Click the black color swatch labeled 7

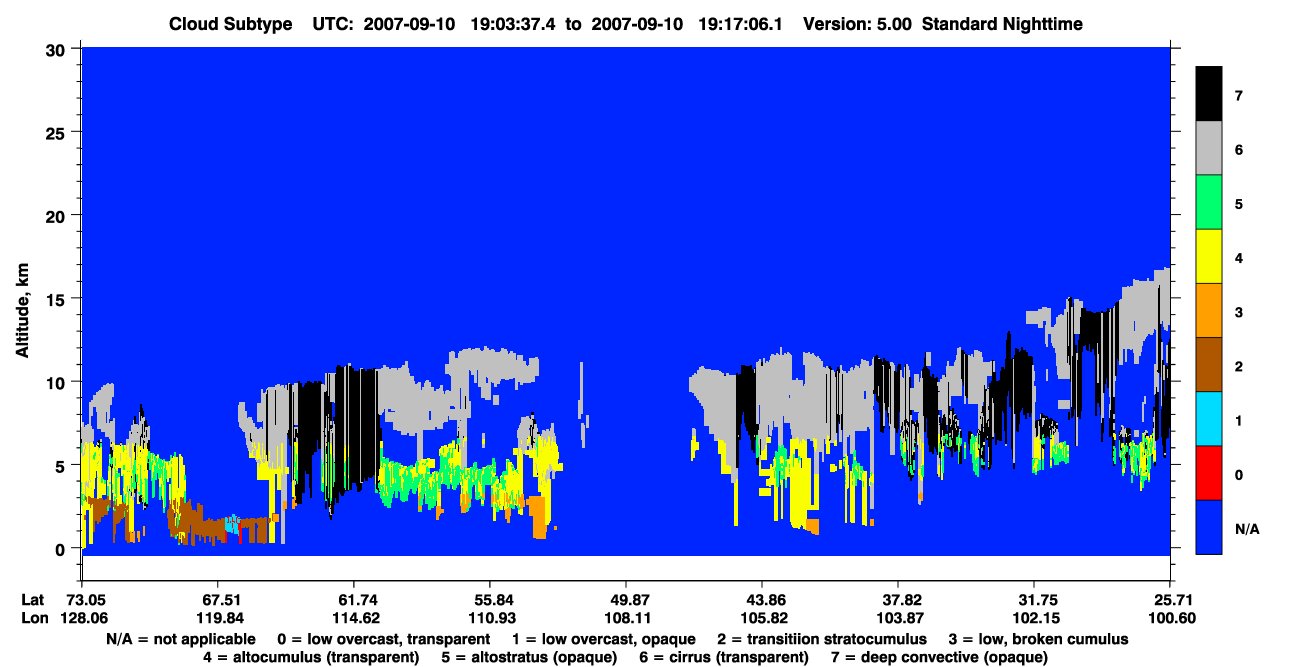1209,95
